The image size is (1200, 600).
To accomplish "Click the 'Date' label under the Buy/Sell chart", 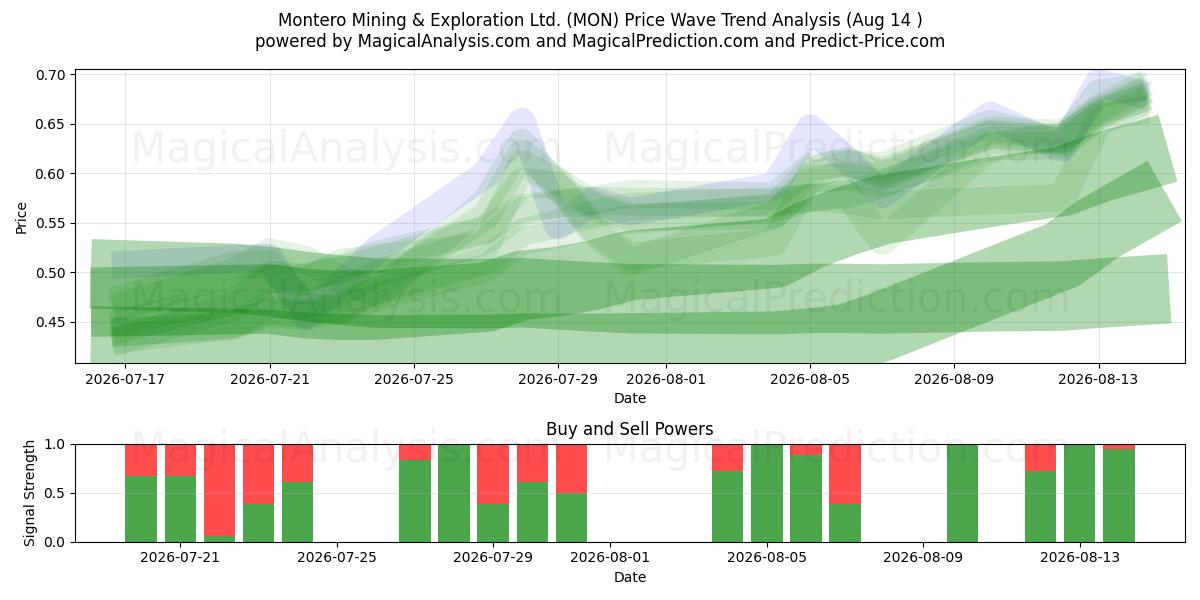I will click(630, 577).
